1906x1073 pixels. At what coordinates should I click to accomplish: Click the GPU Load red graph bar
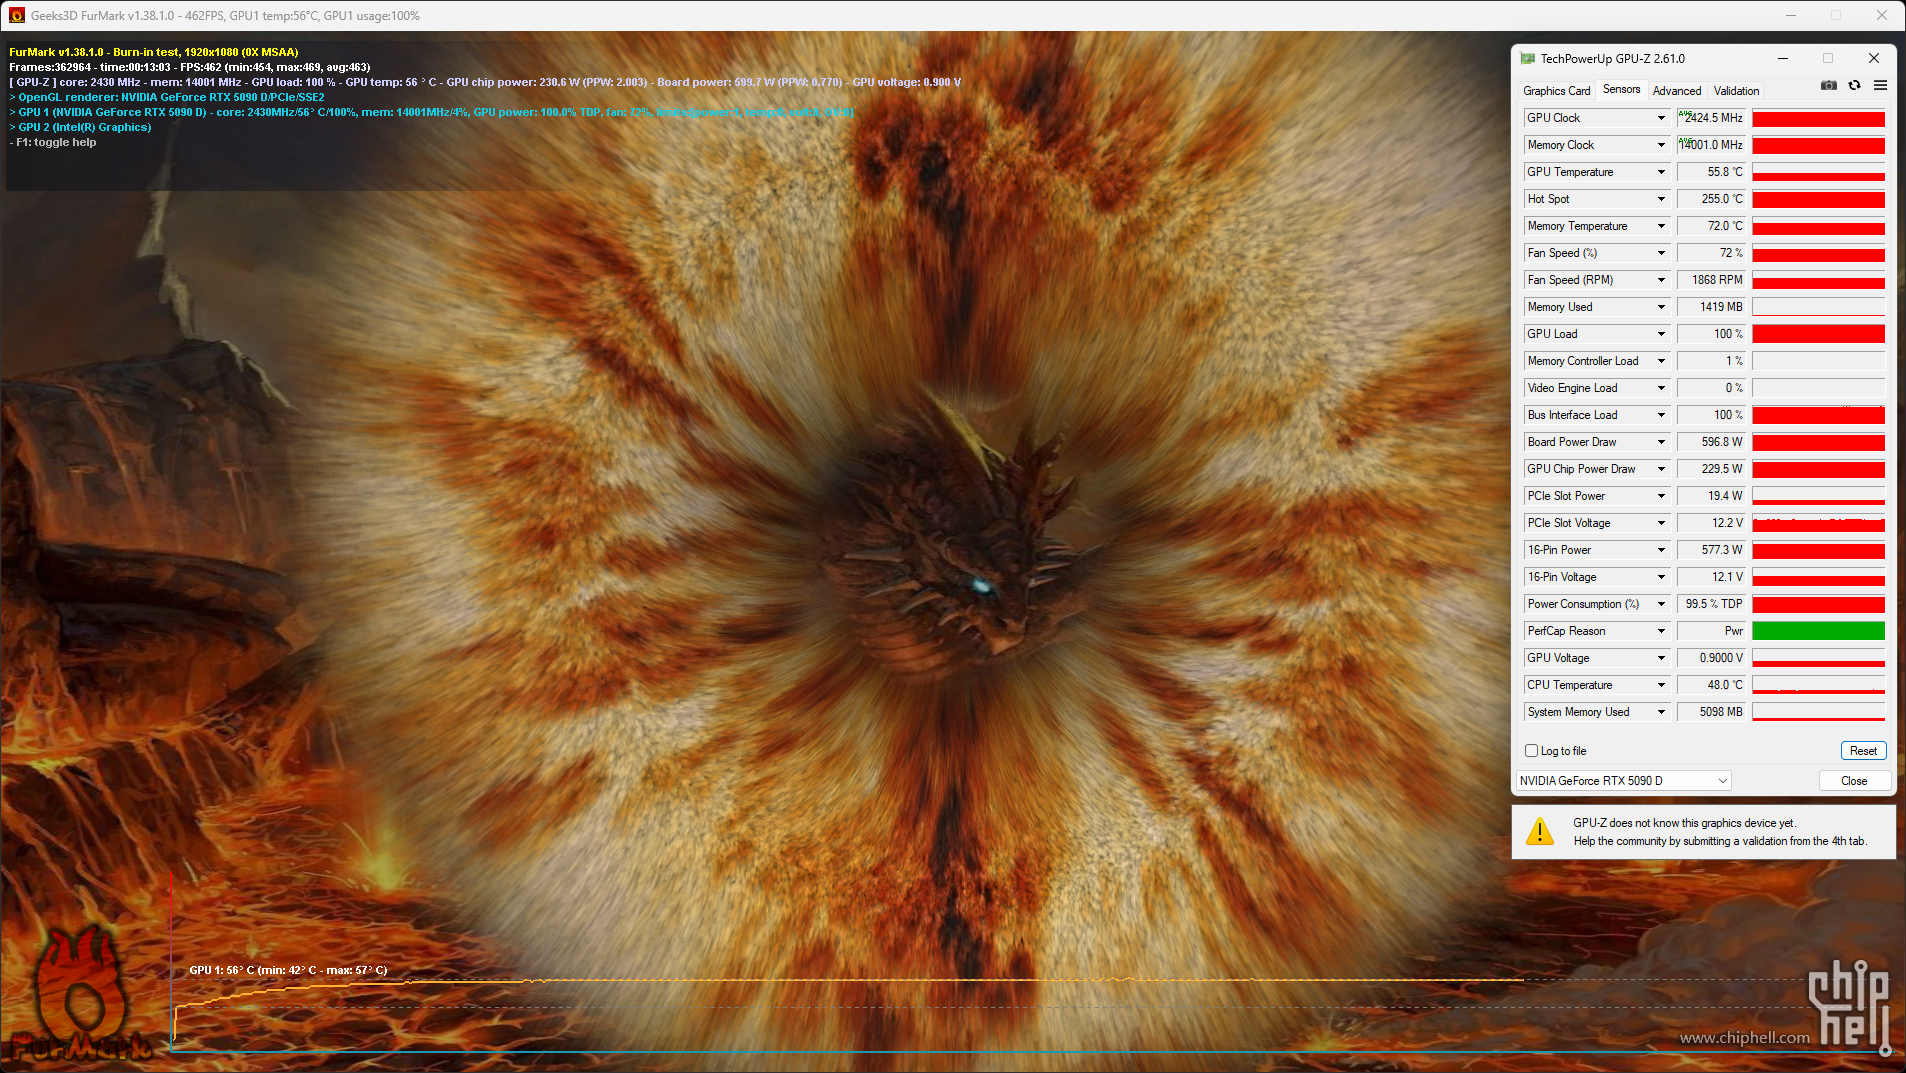[1818, 334]
